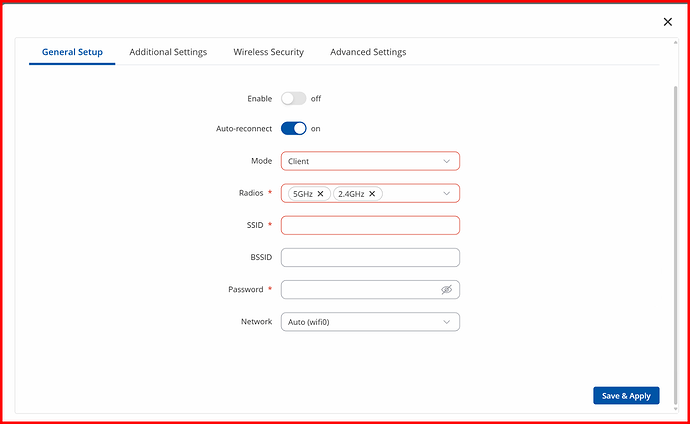Close the wireless setup dialog

pos(668,22)
